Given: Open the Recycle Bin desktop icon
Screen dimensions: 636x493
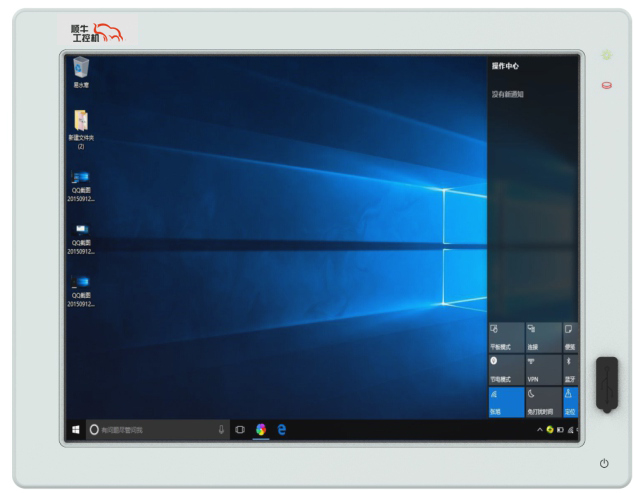Looking at the screenshot, I should click(81, 72).
